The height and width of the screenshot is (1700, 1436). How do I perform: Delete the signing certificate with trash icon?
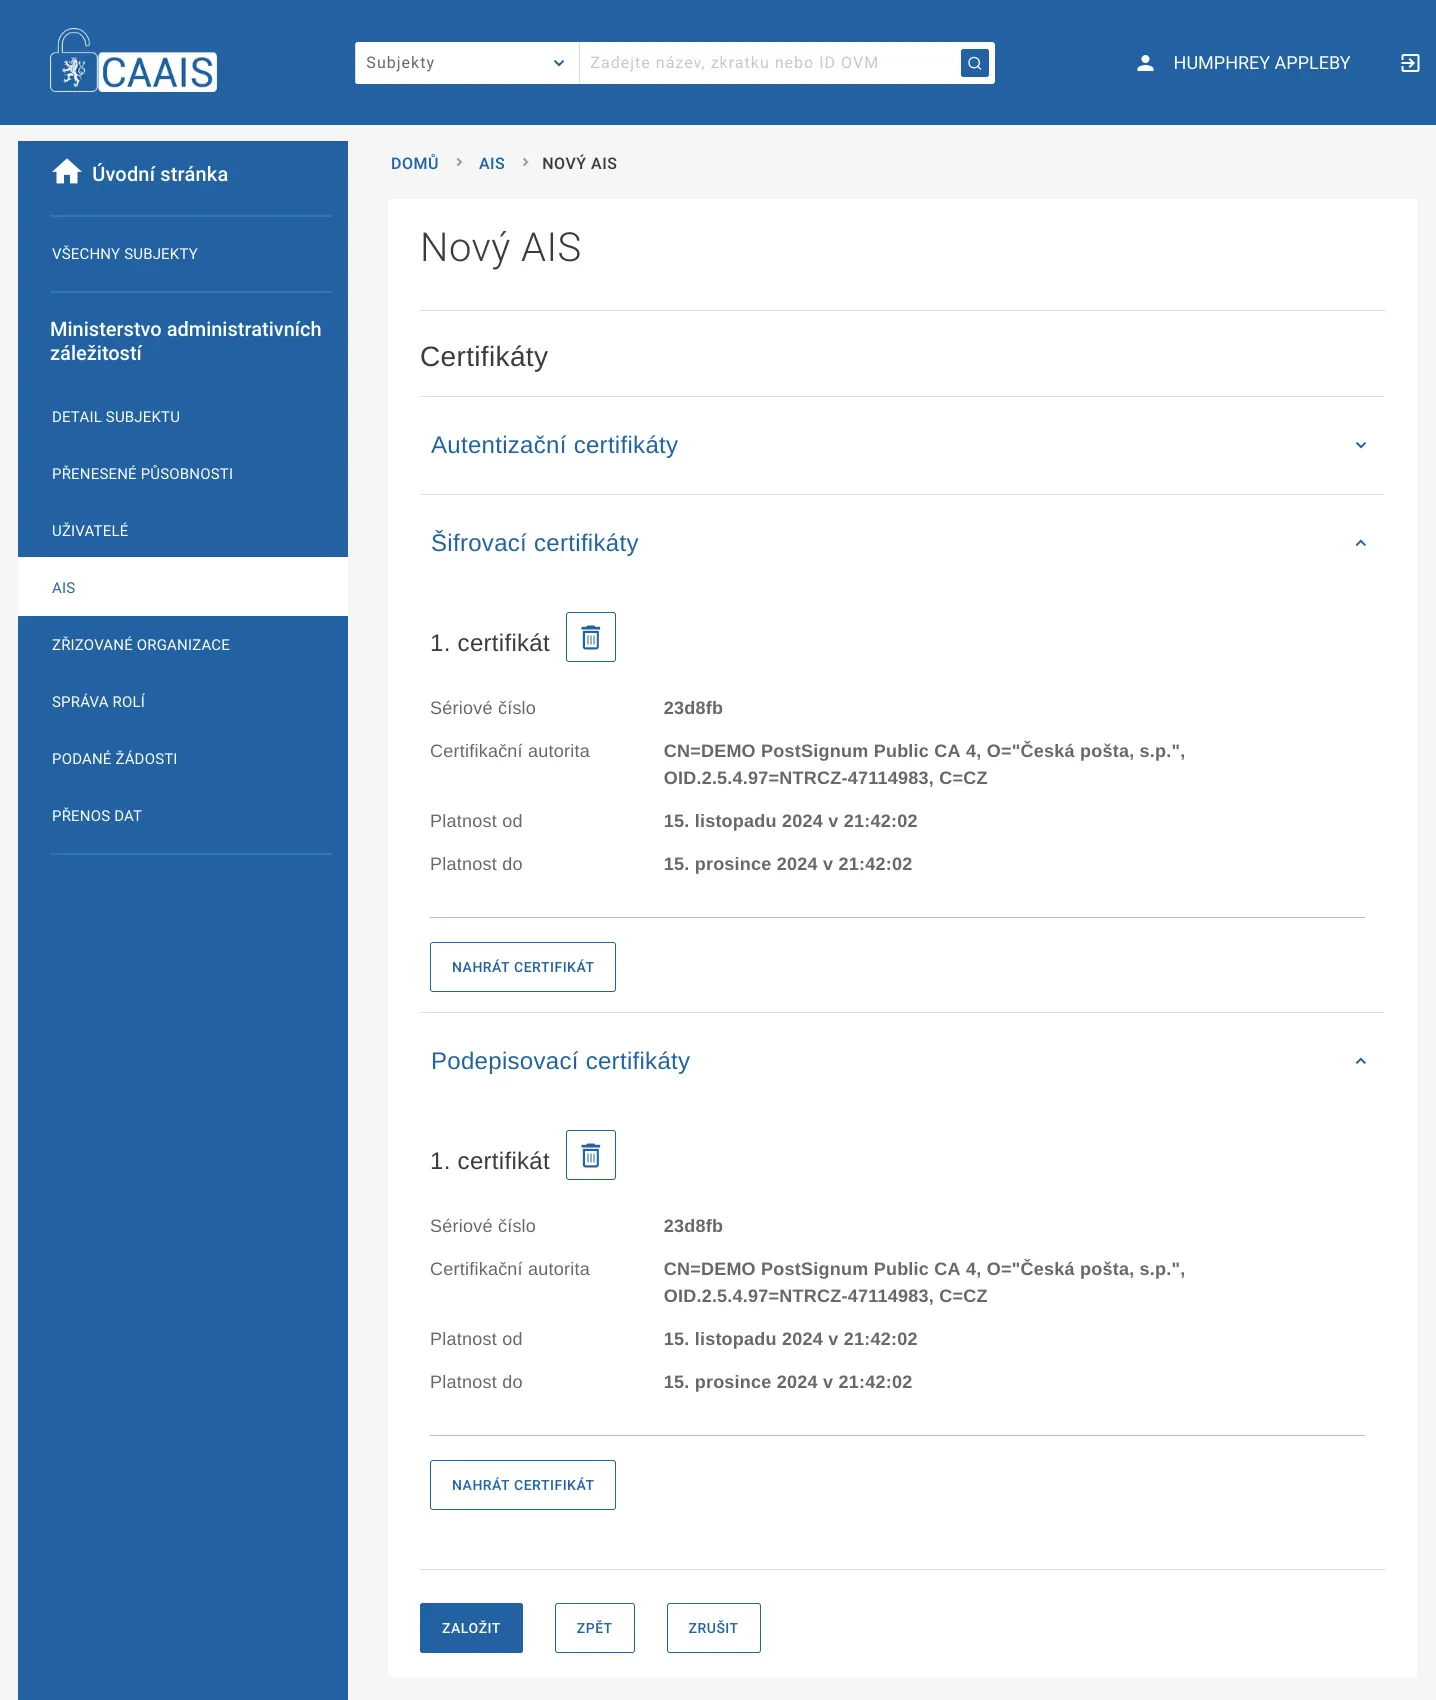(591, 1155)
